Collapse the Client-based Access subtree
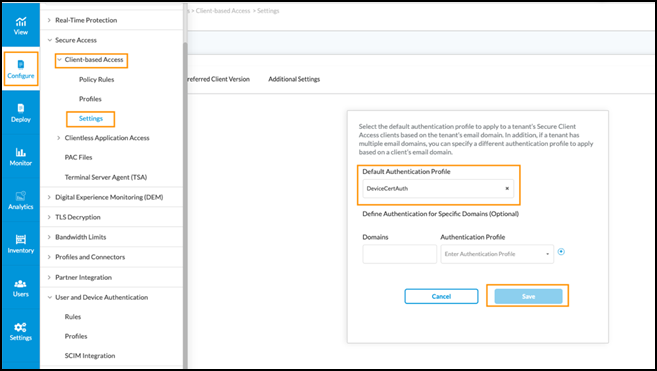This screenshot has width=657, height=371. coord(59,60)
